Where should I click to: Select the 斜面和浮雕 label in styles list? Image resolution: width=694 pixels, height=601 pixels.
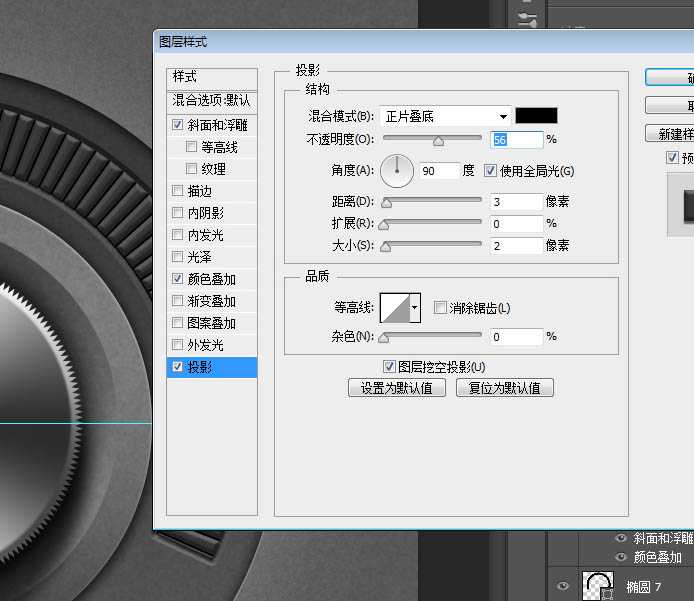(217, 125)
